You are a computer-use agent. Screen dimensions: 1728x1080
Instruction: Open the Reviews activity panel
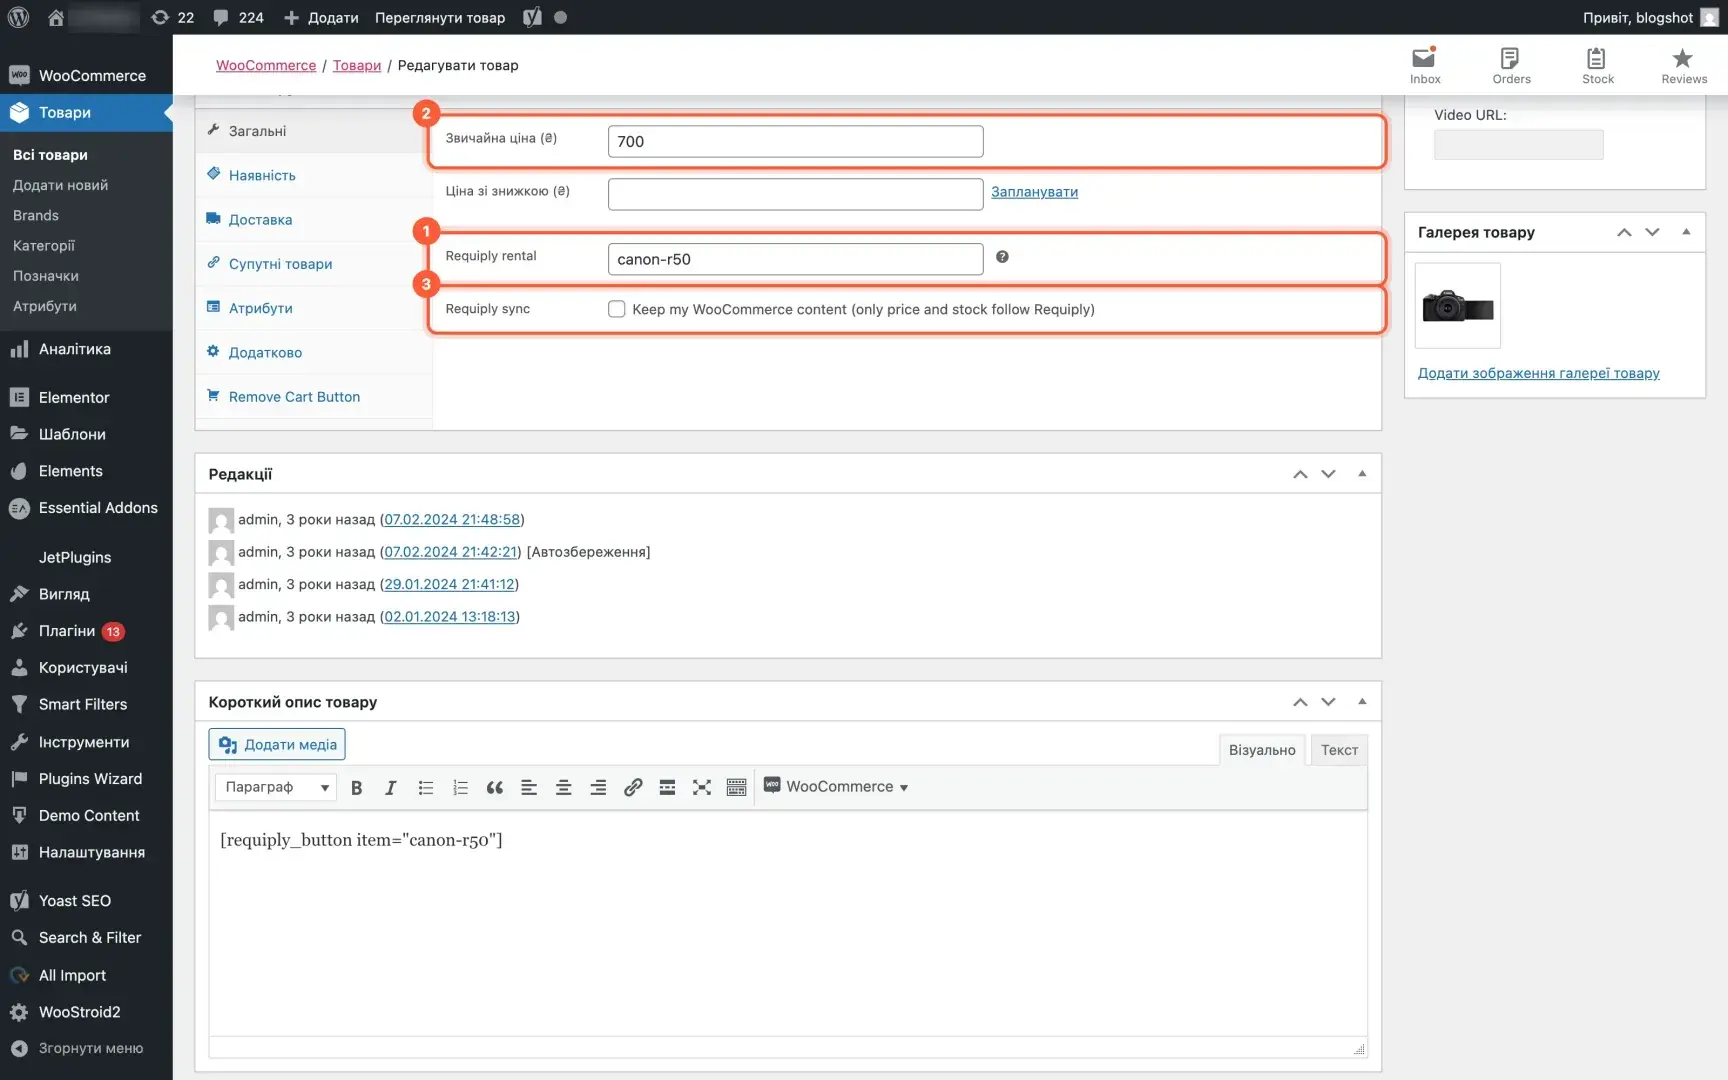click(x=1684, y=65)
